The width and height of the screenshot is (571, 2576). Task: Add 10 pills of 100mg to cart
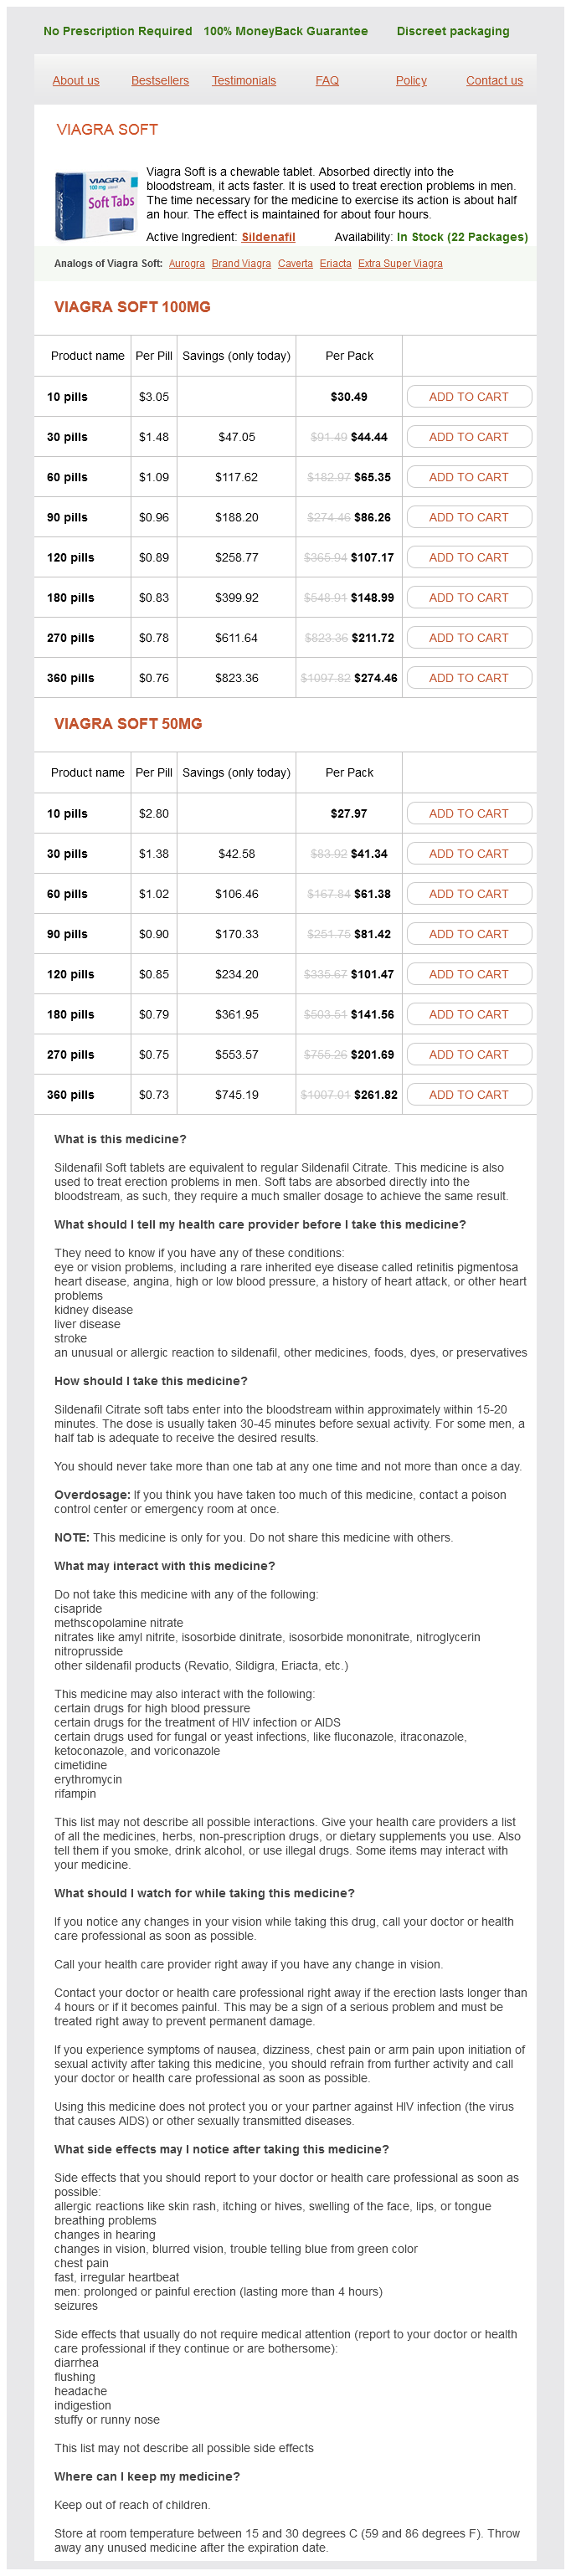coord(469,397)
